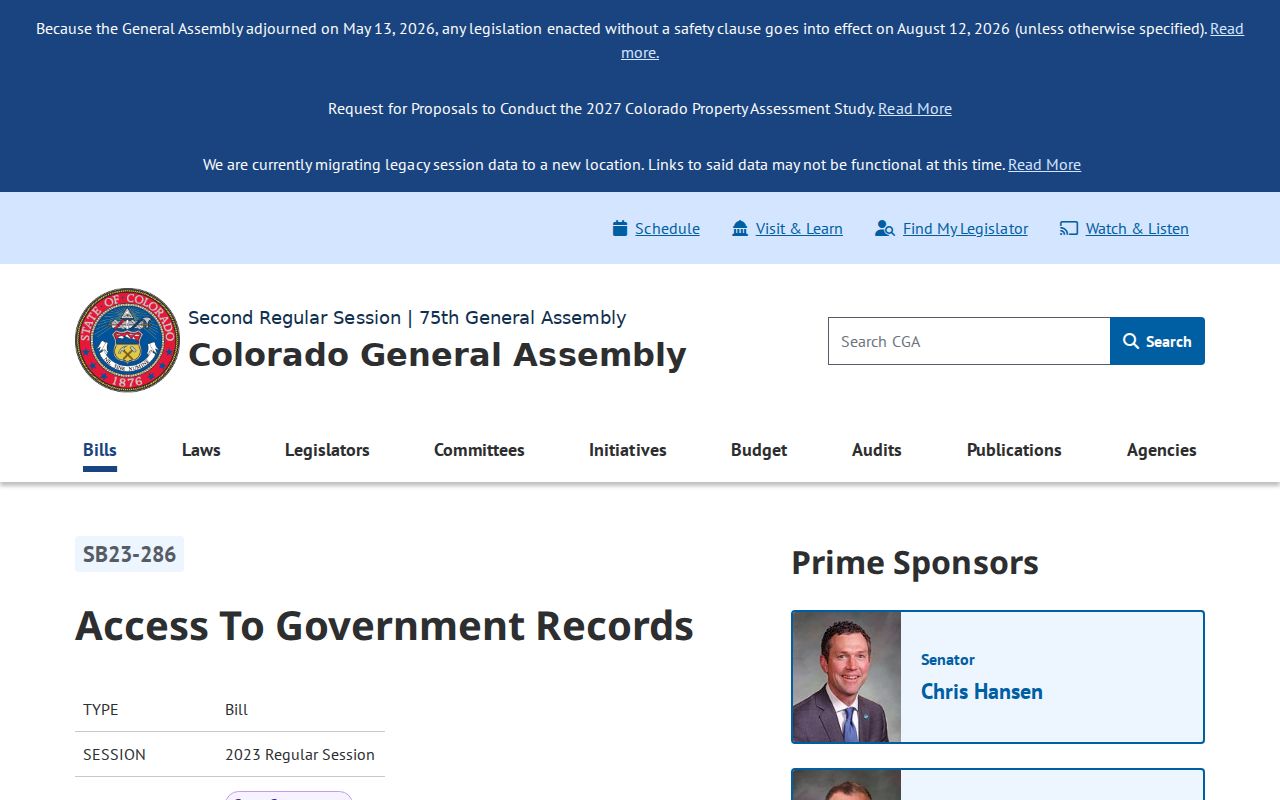The image size is (1280, 800).
Task: Click the Colorado General Assembly site title
Action: click(x=437, y=355)
